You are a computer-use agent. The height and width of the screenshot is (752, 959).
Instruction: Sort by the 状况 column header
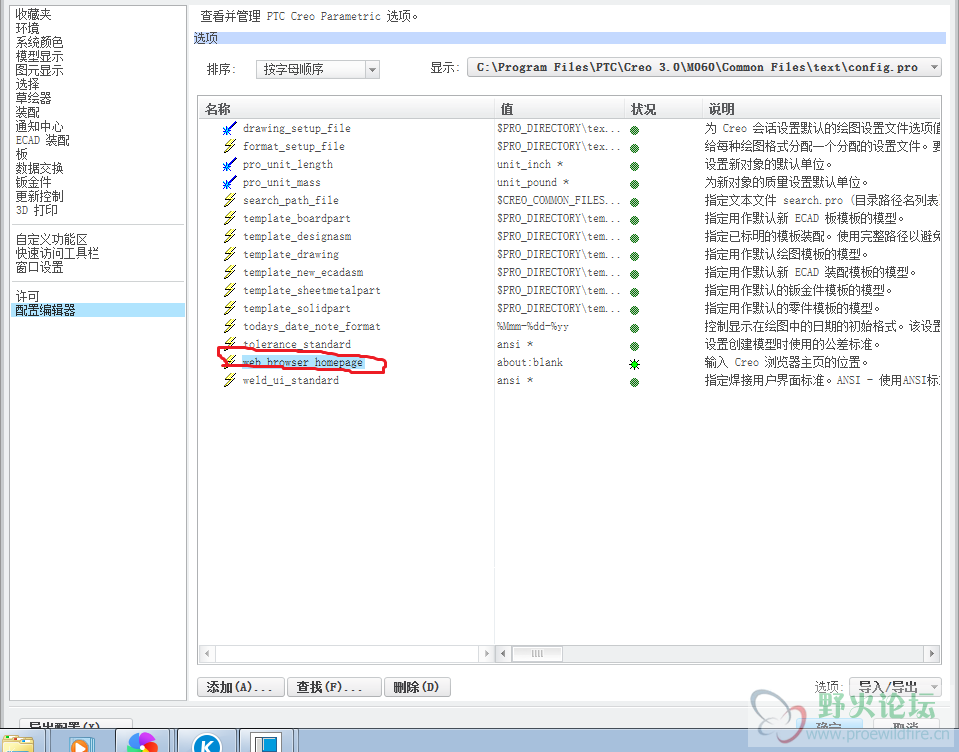662,109
